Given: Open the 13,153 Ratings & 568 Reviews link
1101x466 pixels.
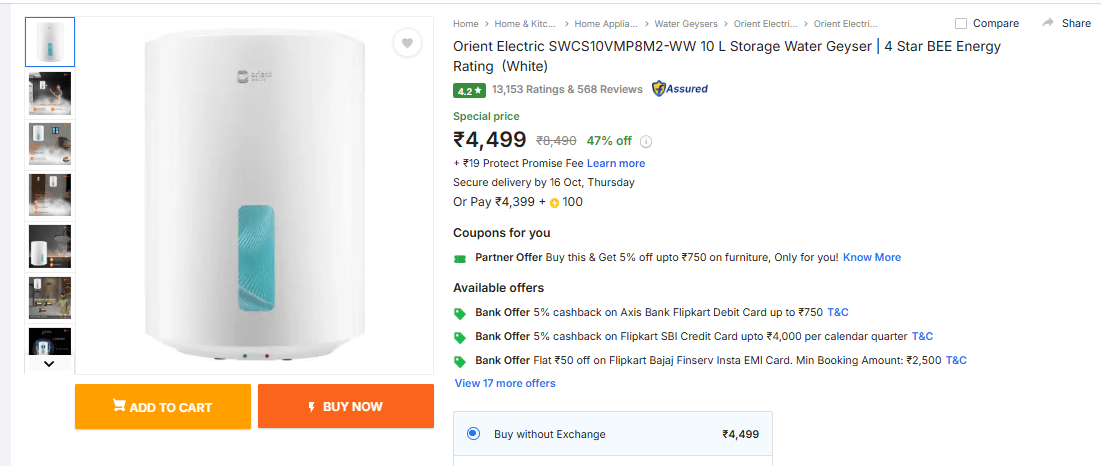Looking at the screenshot, I should (567, 89).
